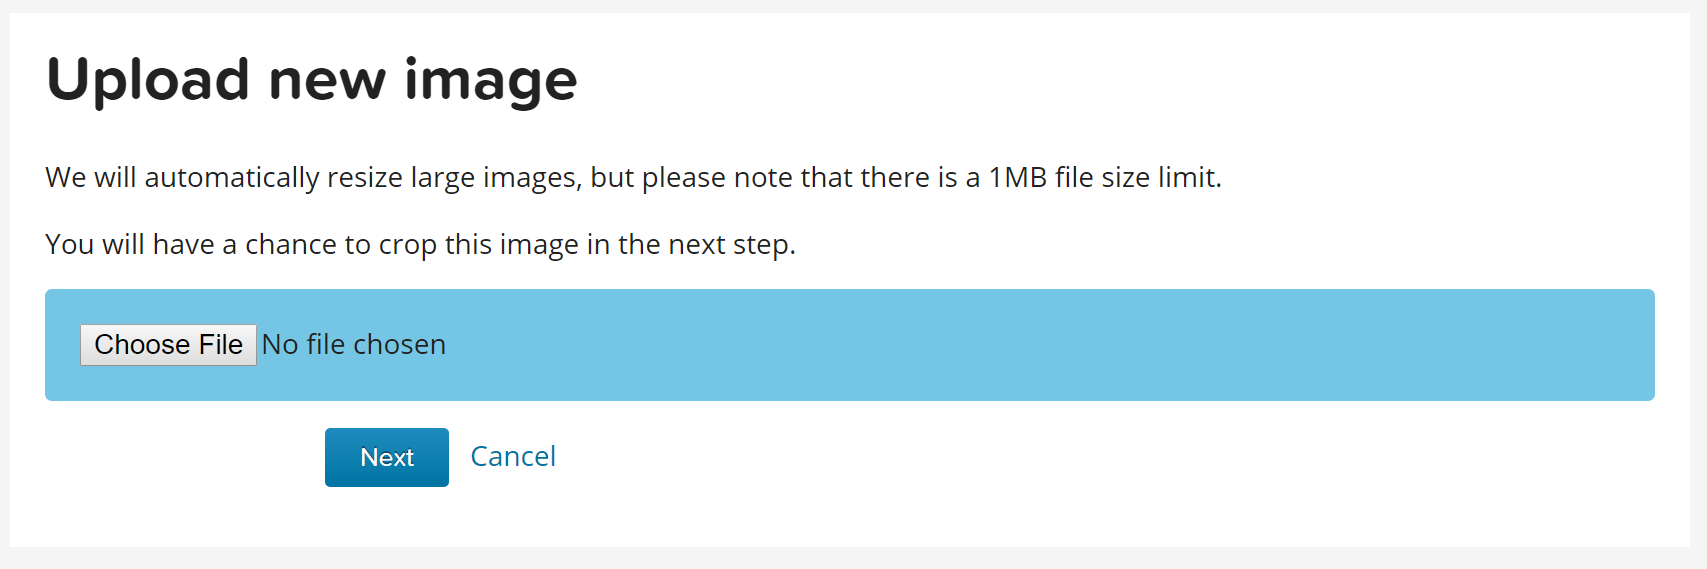Click the word "crop" in the instructions
Viewport: 1707px width, 569px height.
[x=406, y=245]
